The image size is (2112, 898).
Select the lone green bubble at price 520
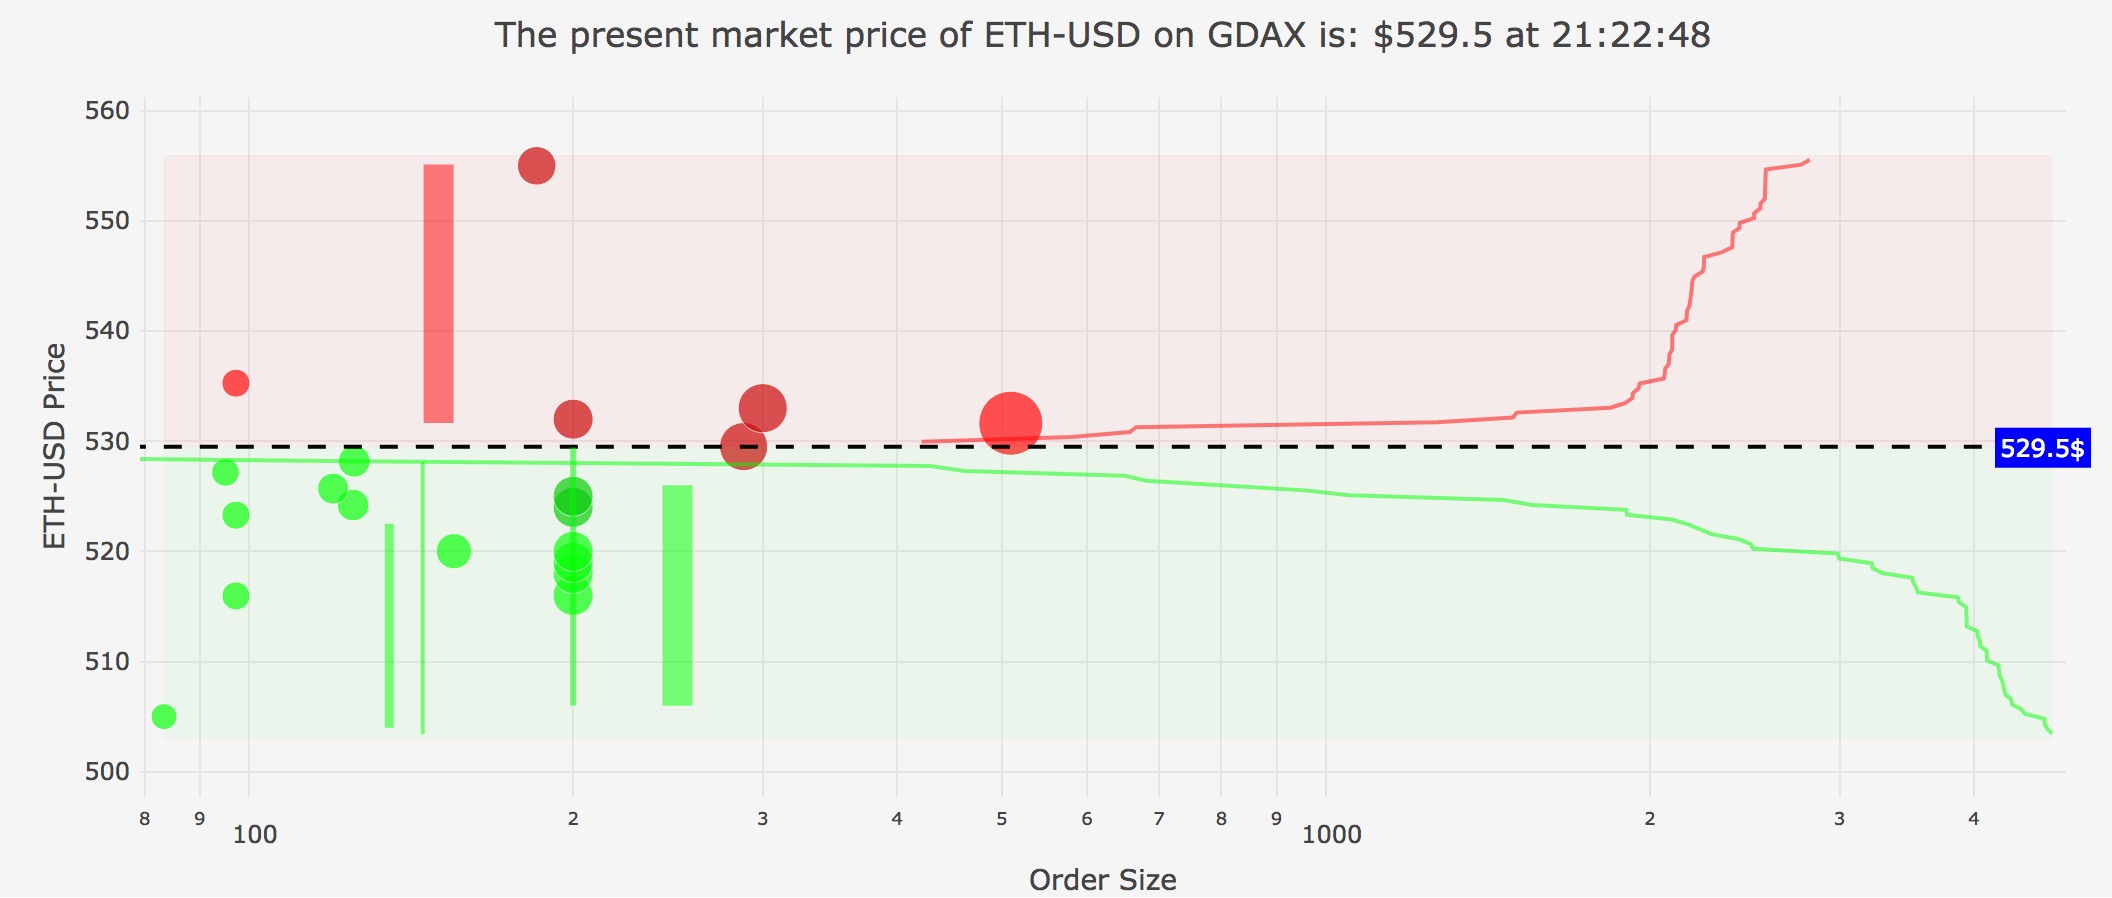tap(453, 551)
